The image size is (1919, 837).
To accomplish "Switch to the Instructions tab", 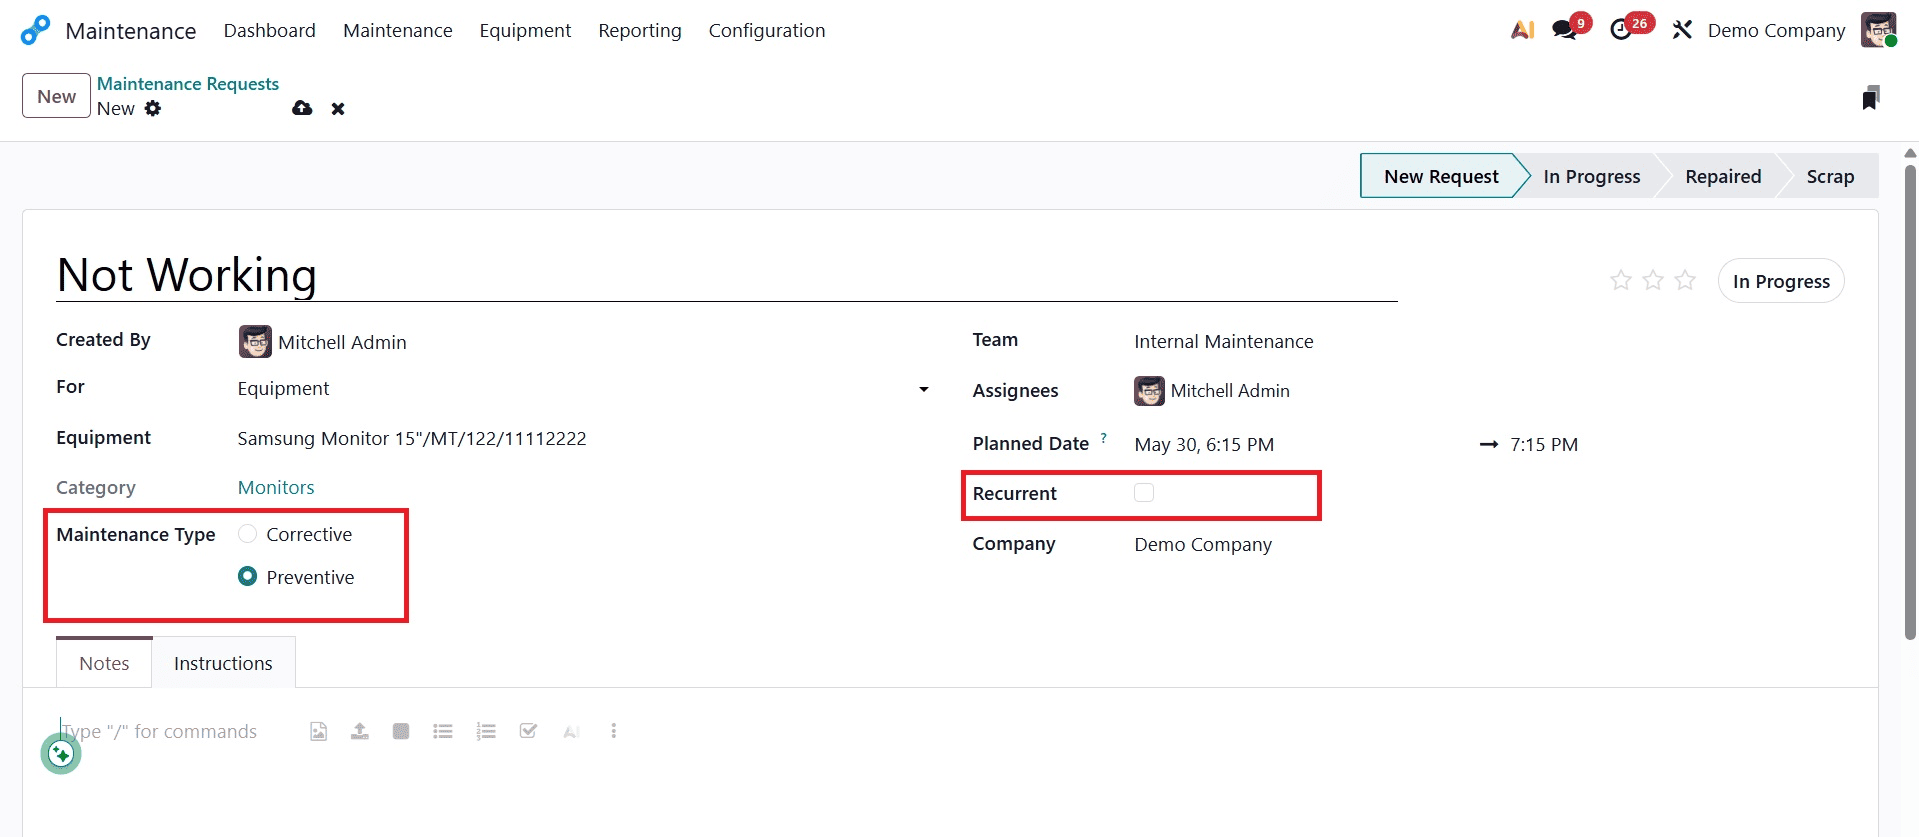I will point(223,663).
